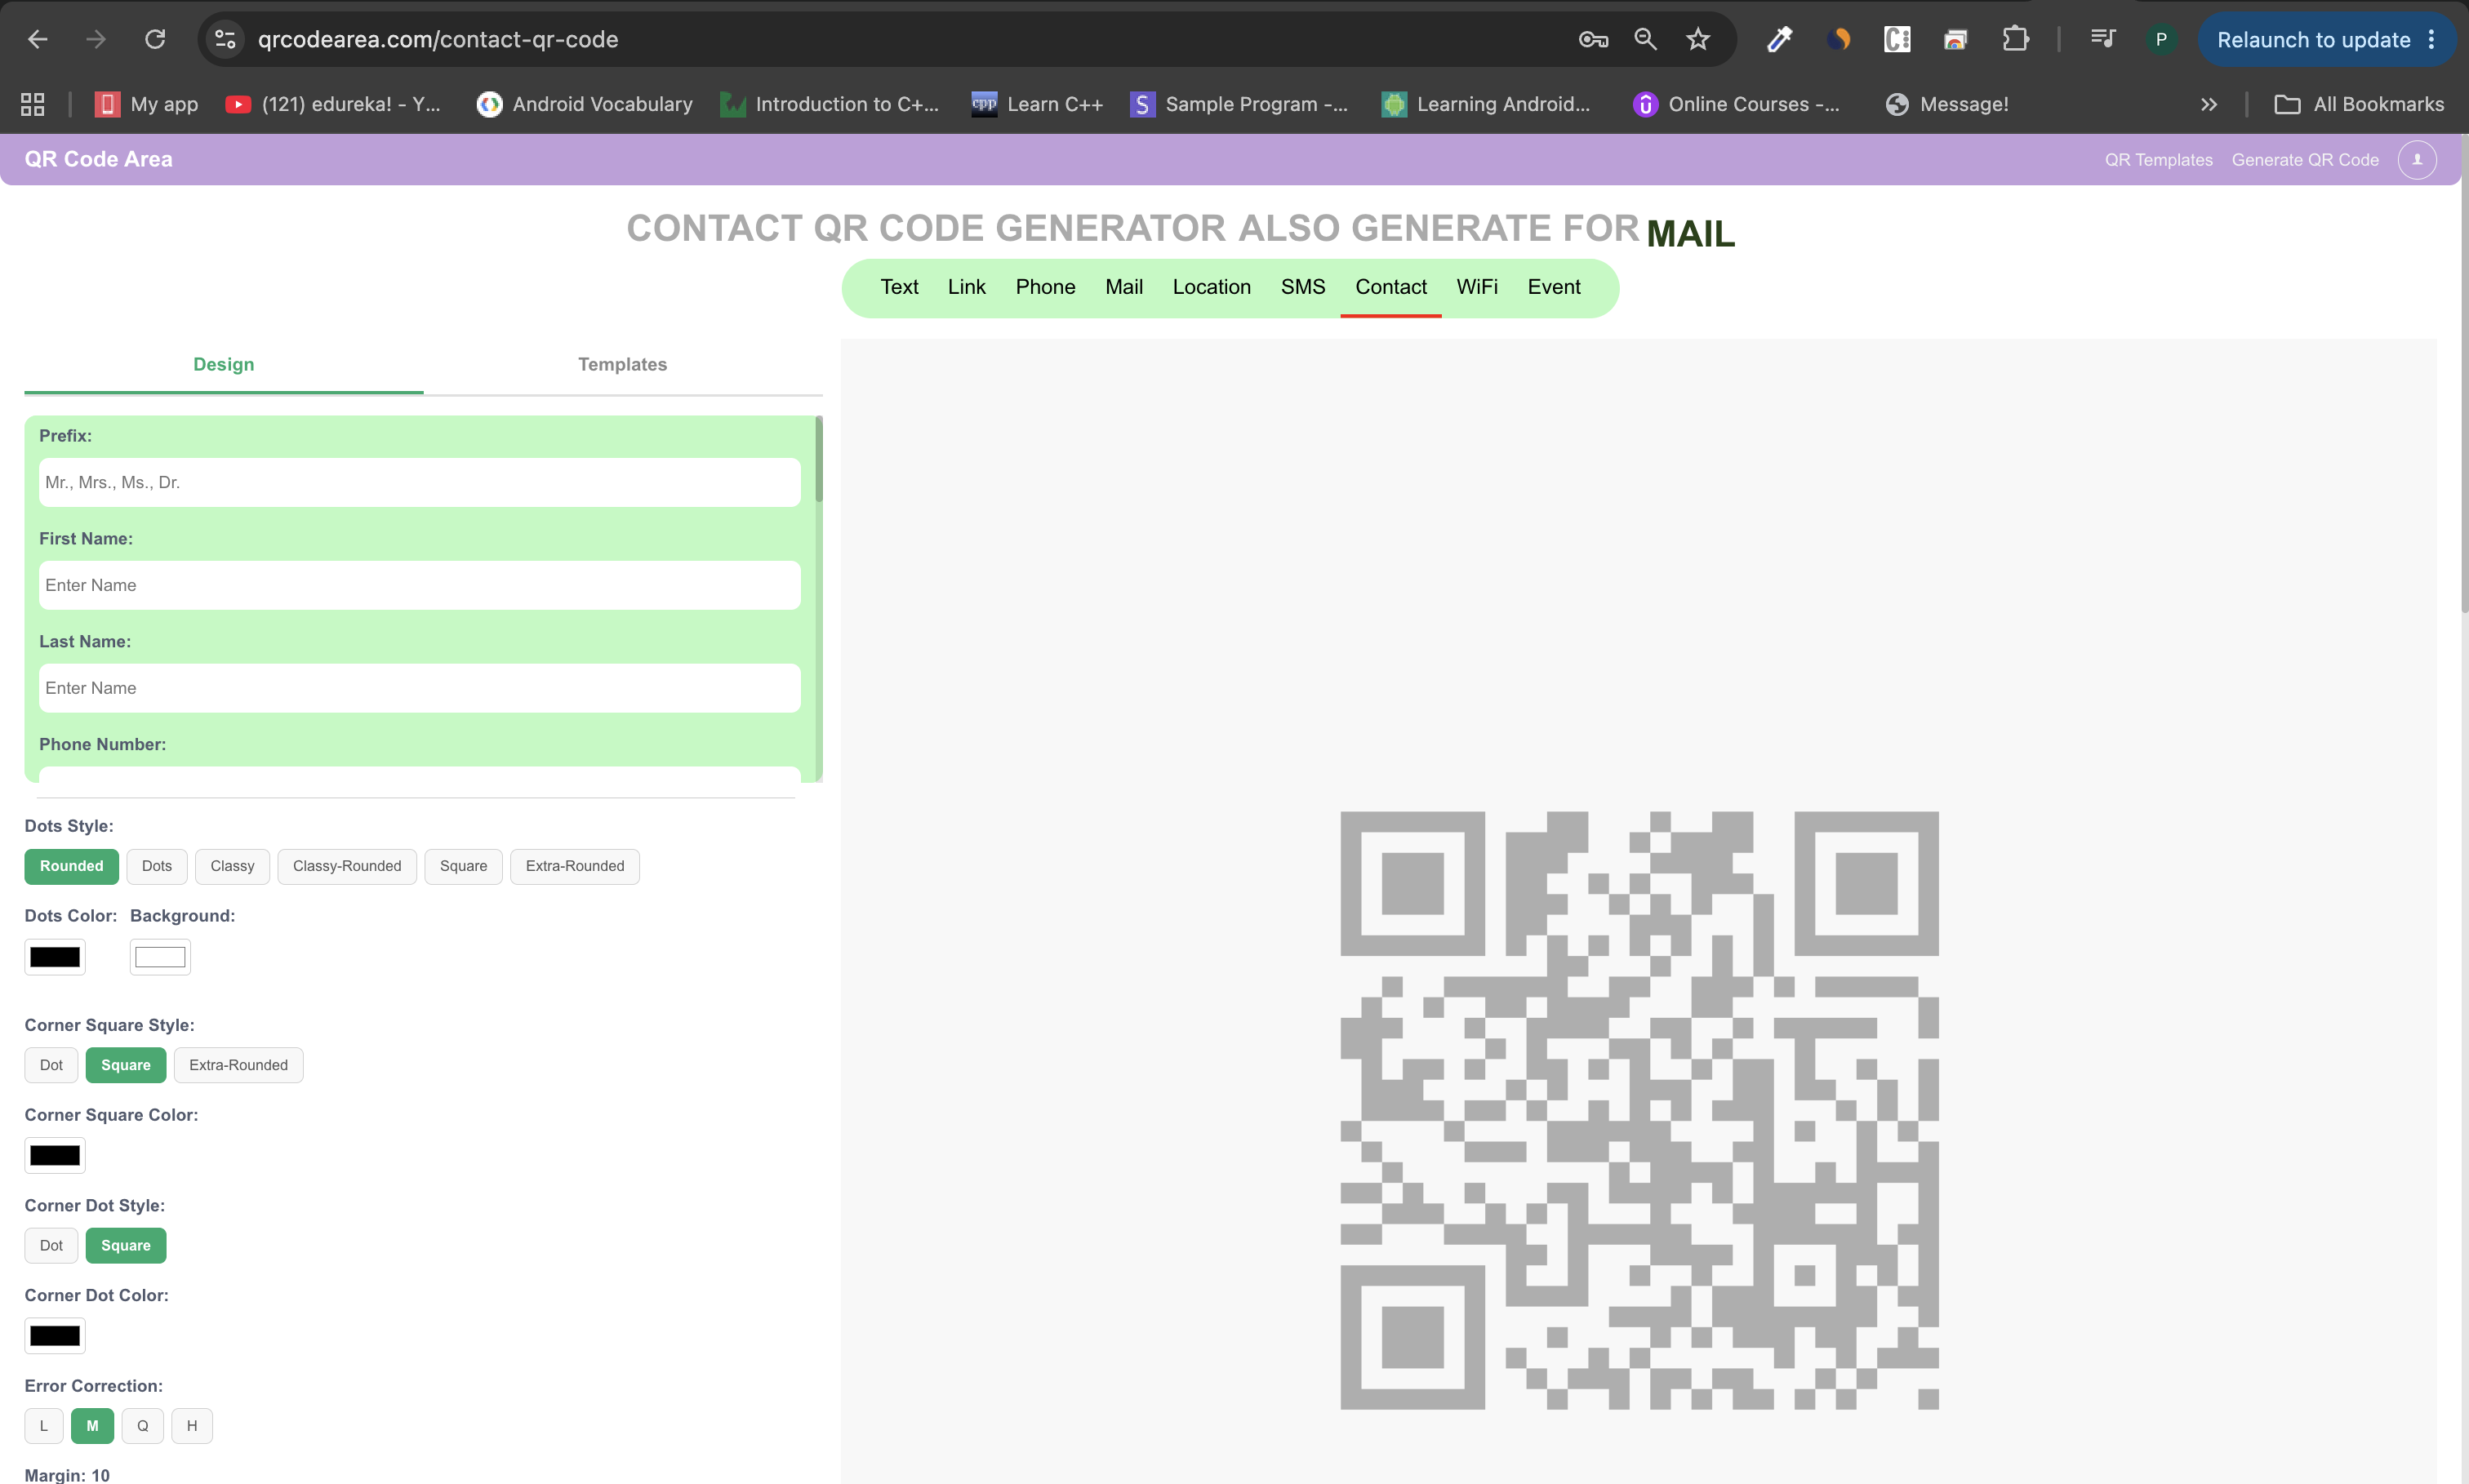
Task: Select Classy-Rounded dots style
Action: (x=347, y=866)
